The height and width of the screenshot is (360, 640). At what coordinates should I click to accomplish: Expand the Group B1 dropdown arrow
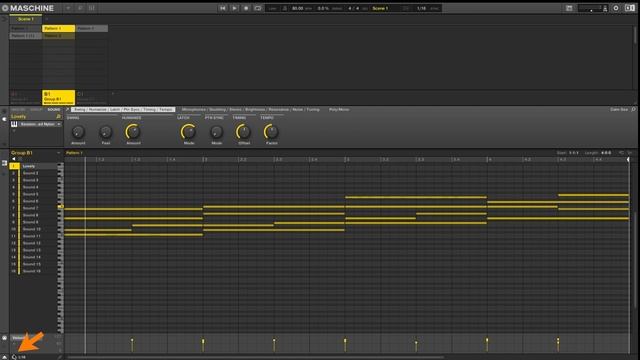coord(58,153)
